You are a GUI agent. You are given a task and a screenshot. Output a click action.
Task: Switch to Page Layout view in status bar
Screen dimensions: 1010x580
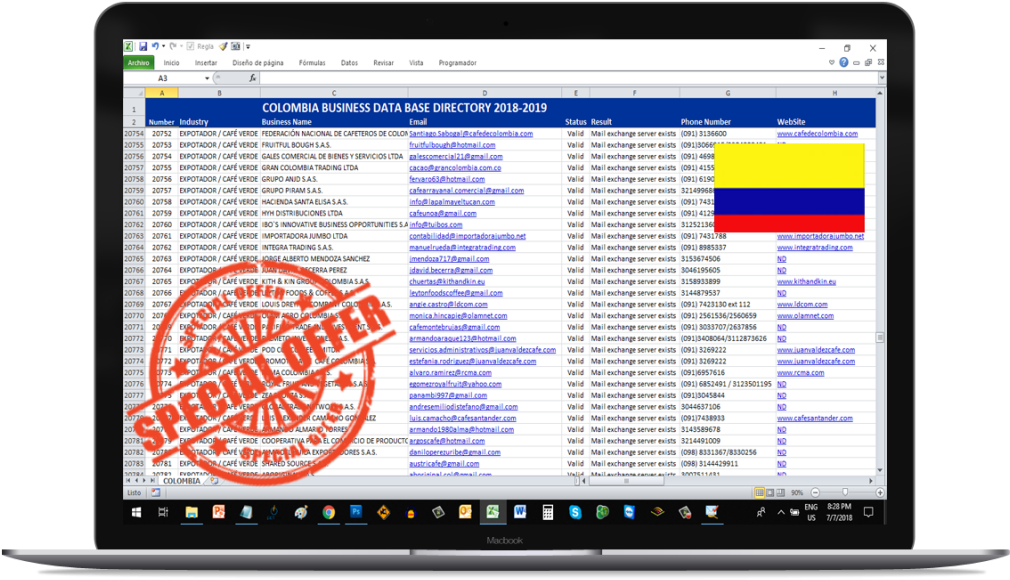770,492
